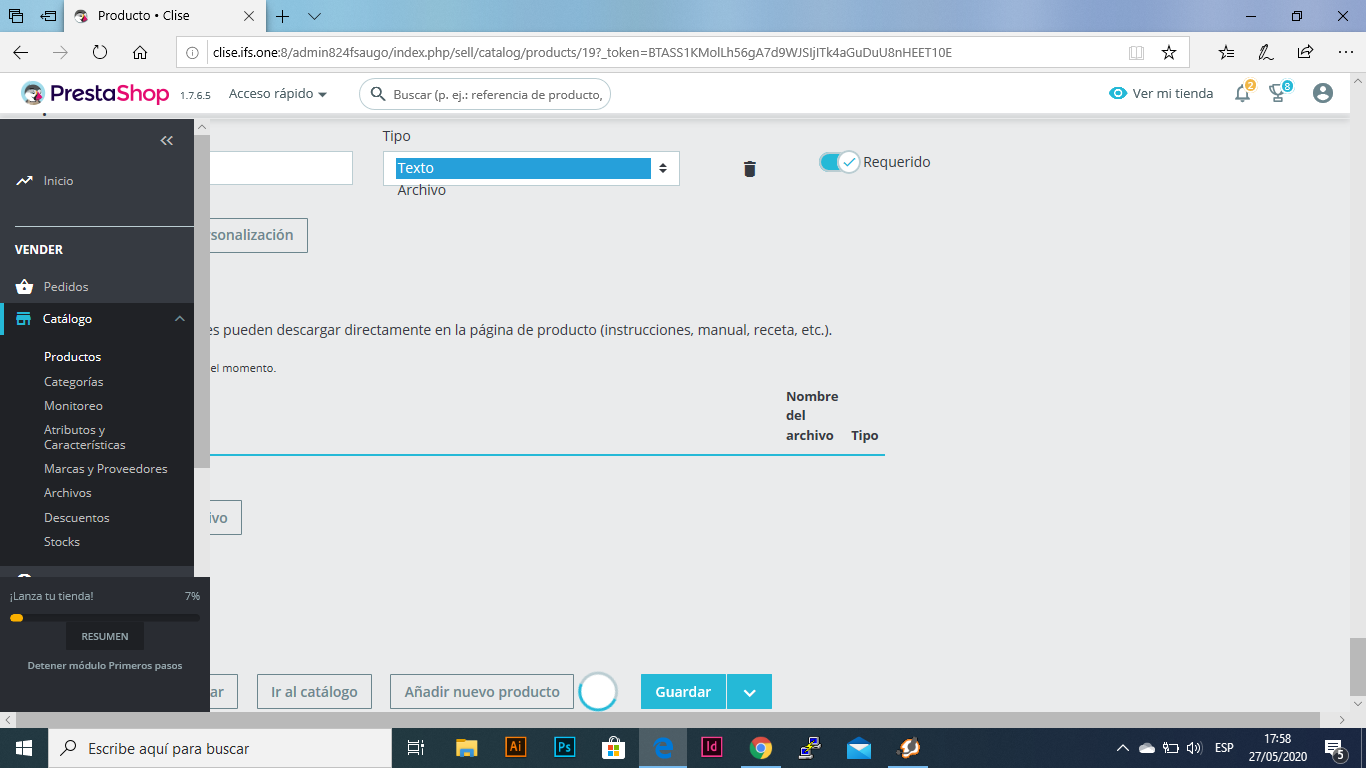
Task: Share this page from Edge toolbar
Action: 1305,52
